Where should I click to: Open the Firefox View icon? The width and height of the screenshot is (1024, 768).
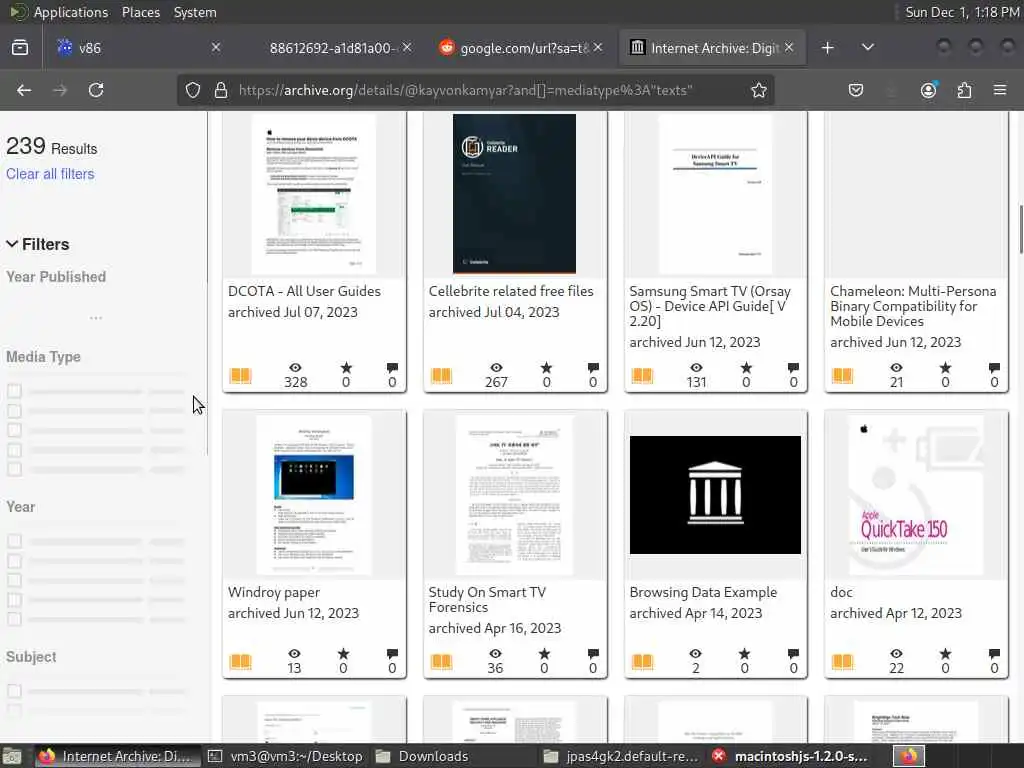20,48
